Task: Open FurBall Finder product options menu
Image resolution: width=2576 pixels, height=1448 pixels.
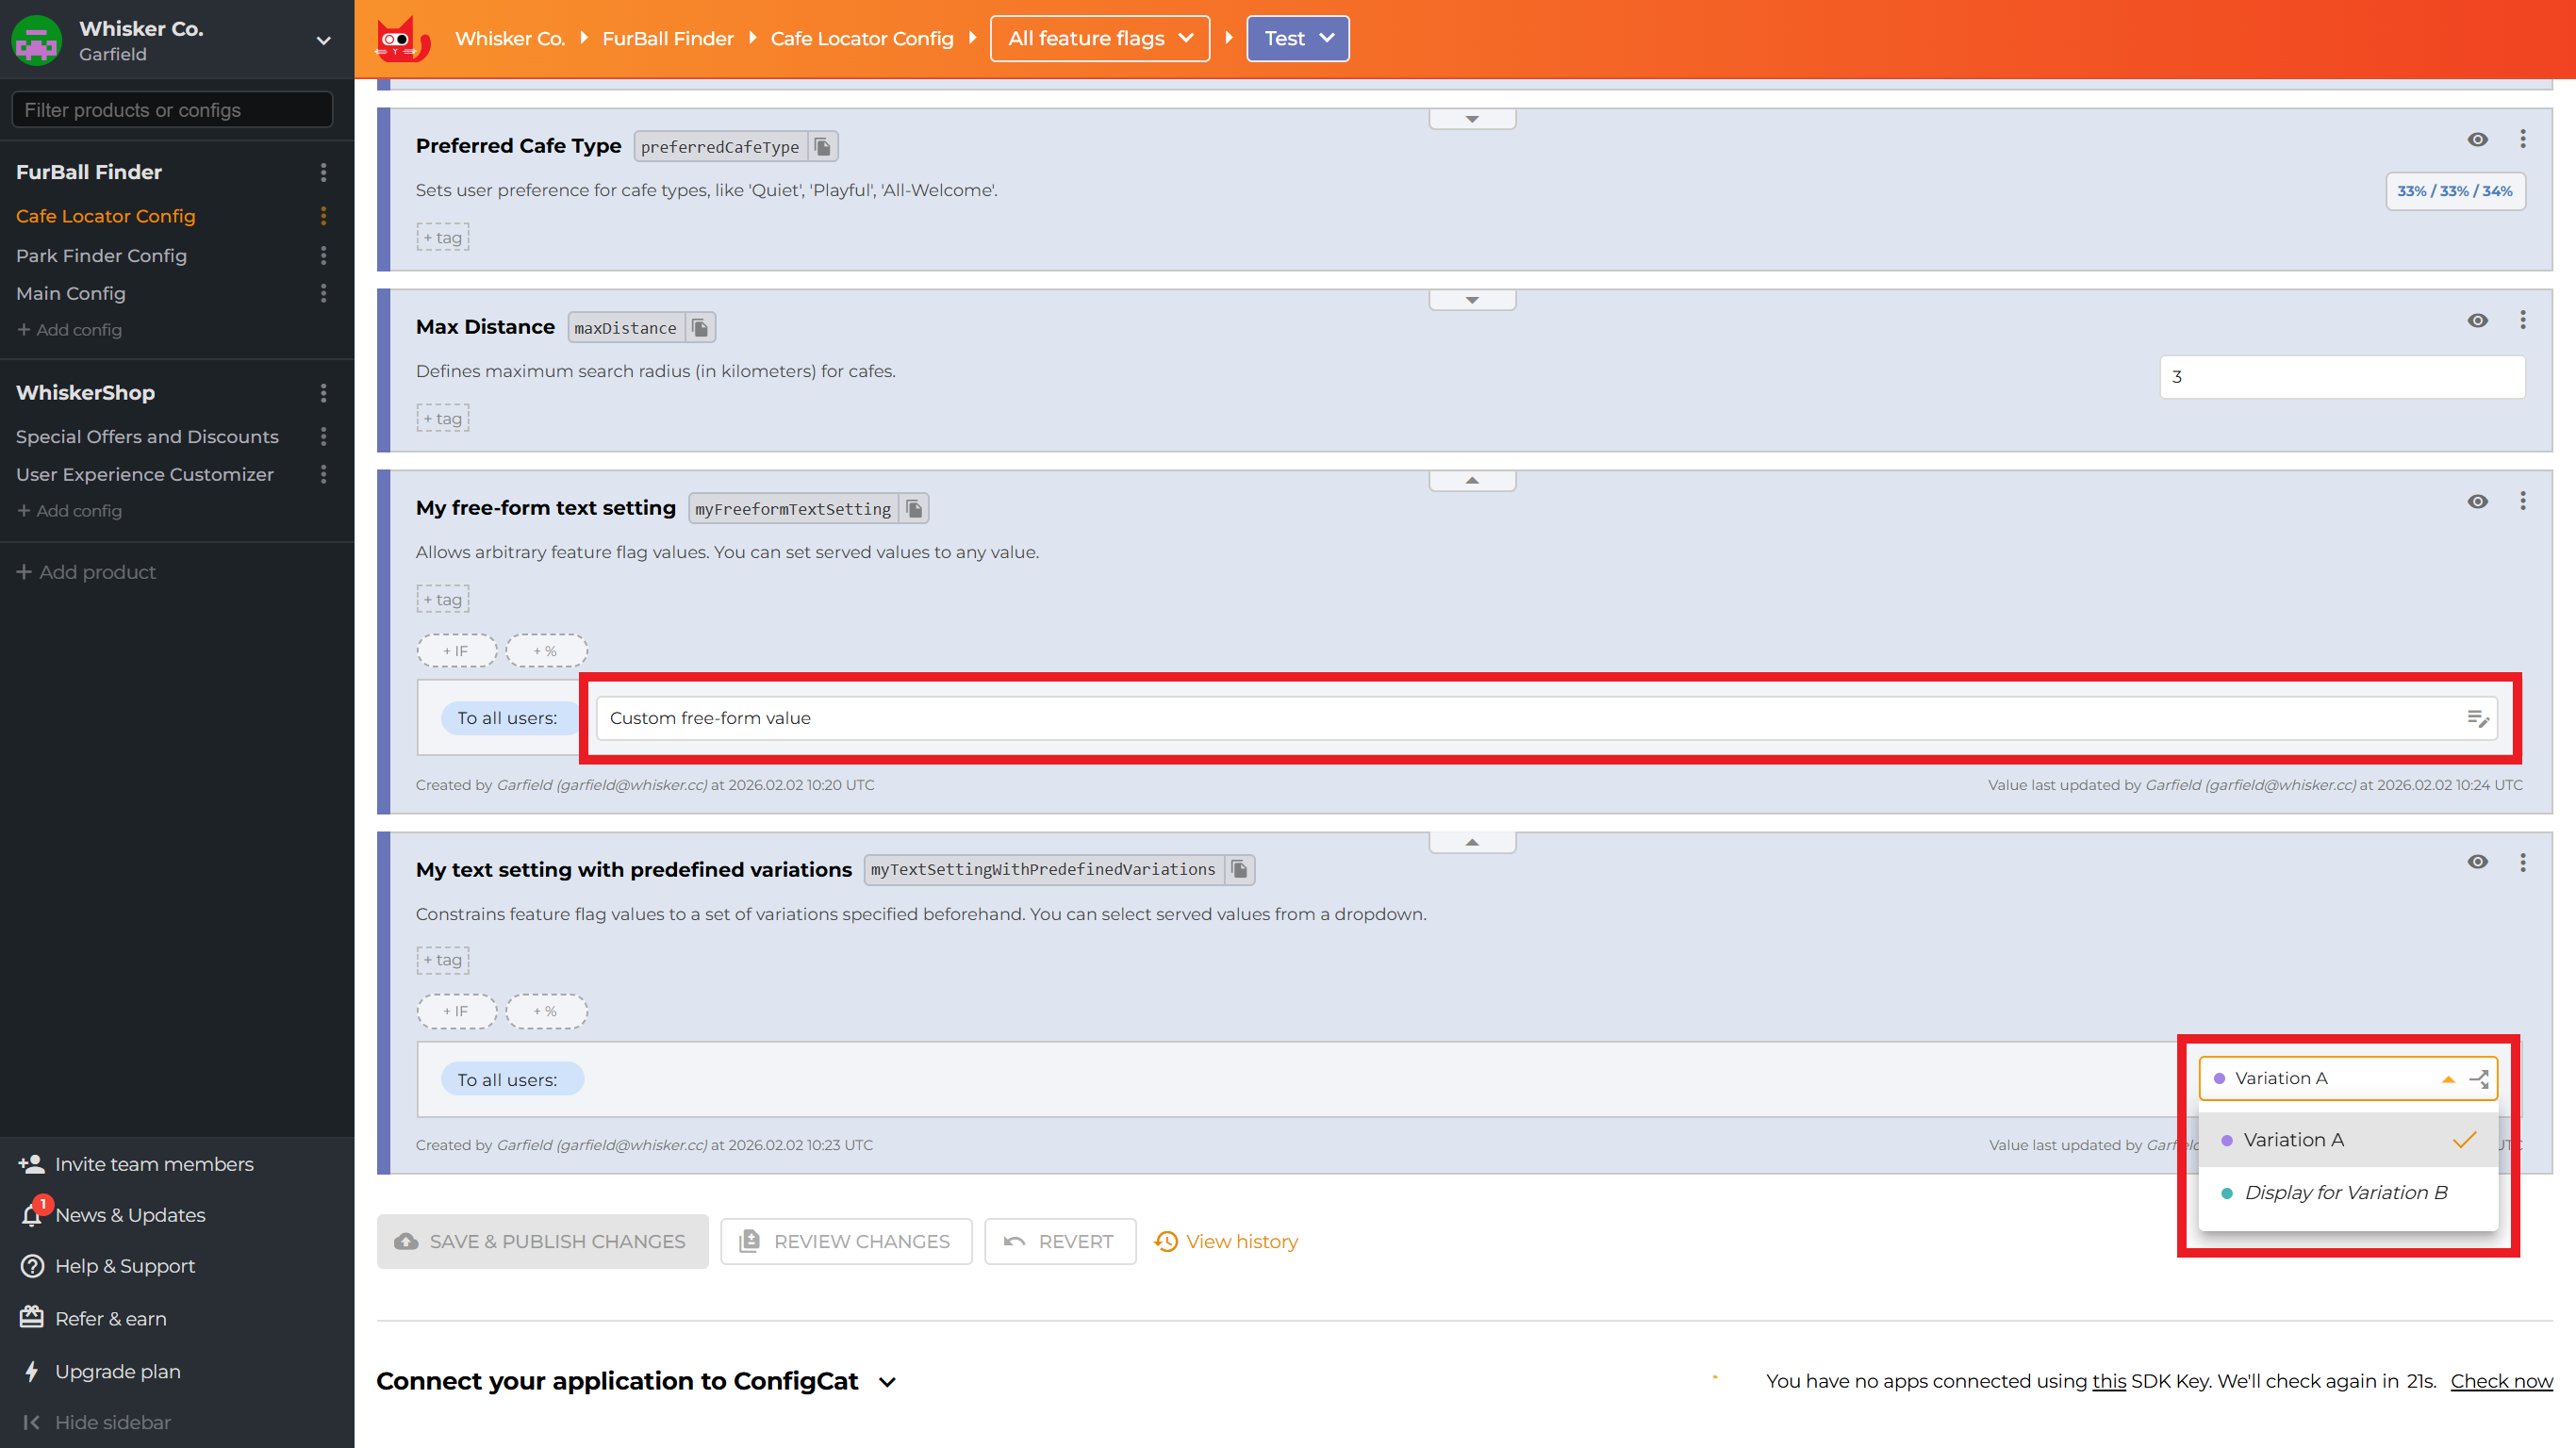Action: click(x=323, y=172)
